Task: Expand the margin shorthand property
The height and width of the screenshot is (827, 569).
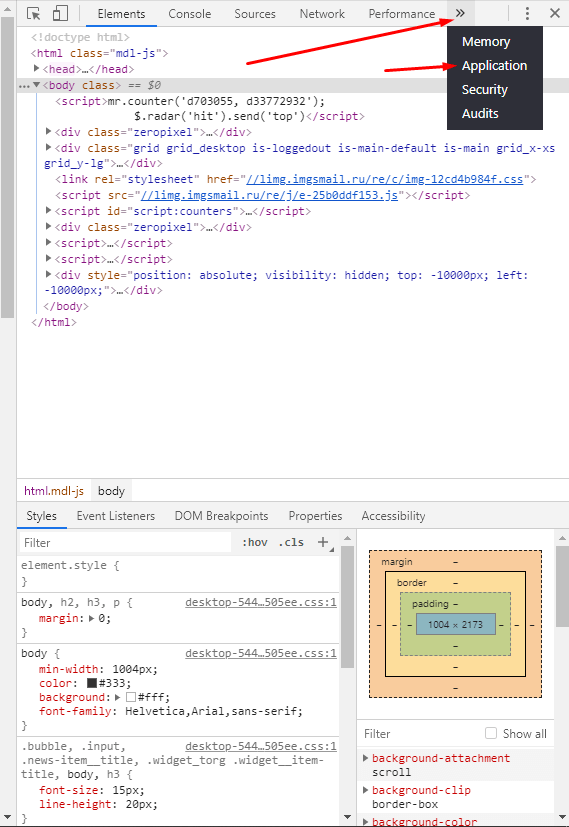Action: point(91,618)
